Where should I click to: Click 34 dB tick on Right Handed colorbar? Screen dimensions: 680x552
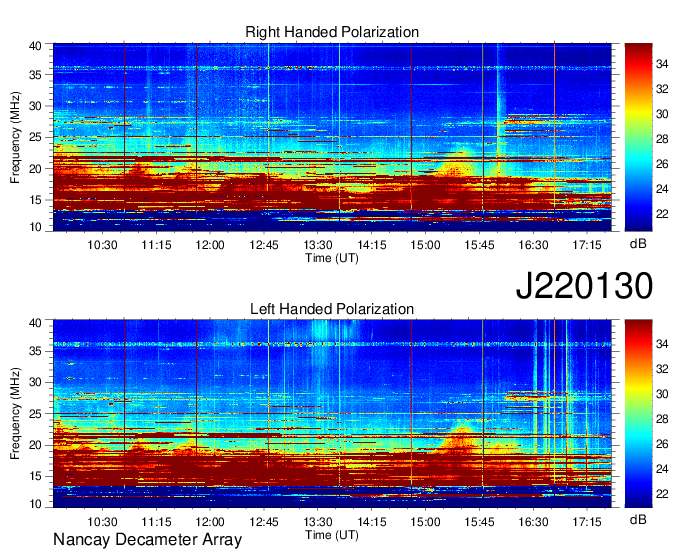tap(662, 65)
